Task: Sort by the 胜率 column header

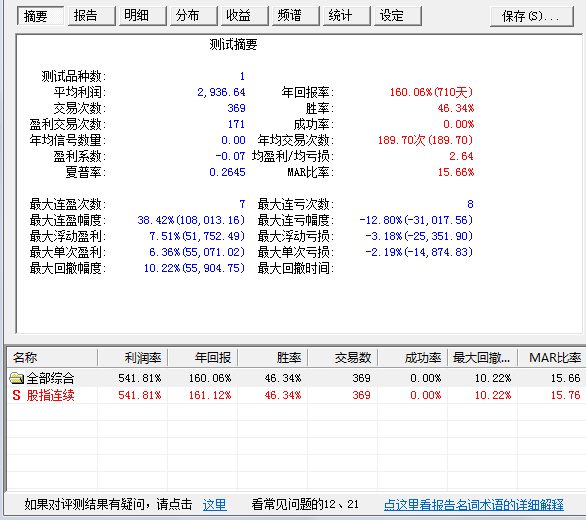Action: 272,358
